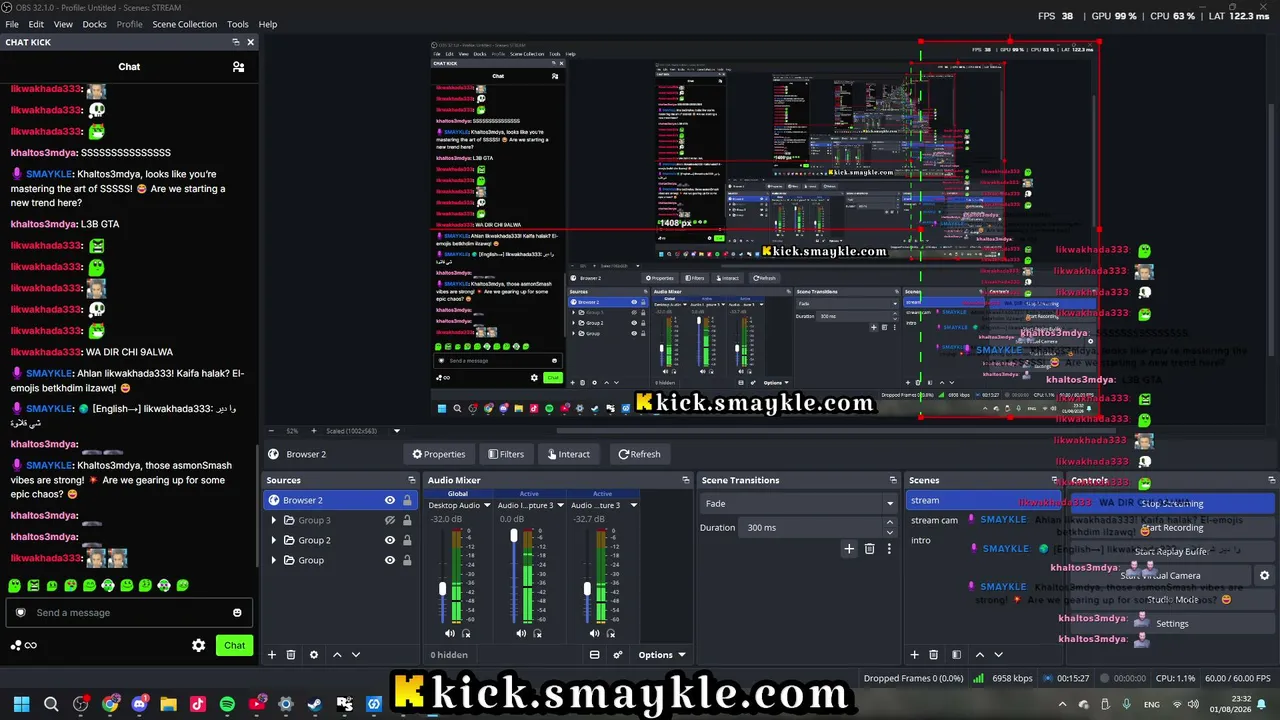Move selected source down
The image size is (1280, 720).
(x=356, y=655)
